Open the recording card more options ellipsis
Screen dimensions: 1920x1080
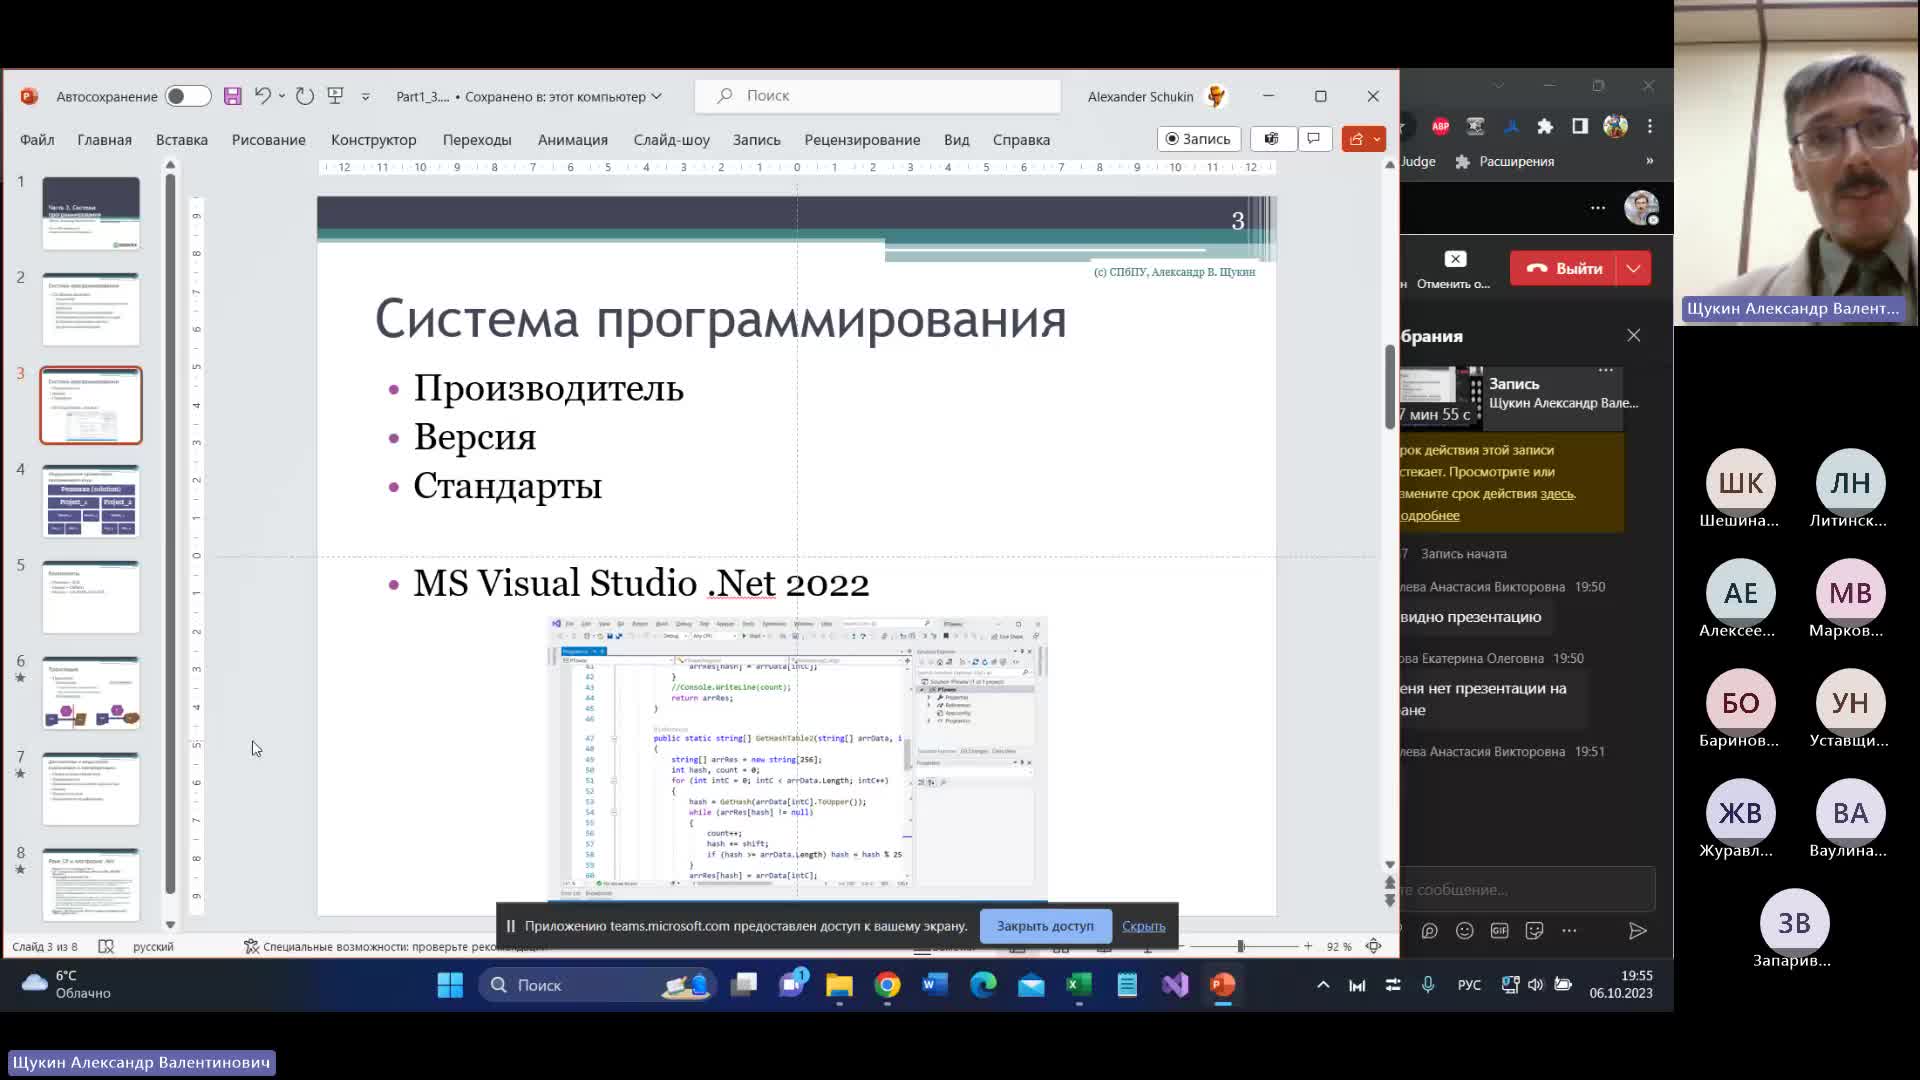coord(1606,370)
